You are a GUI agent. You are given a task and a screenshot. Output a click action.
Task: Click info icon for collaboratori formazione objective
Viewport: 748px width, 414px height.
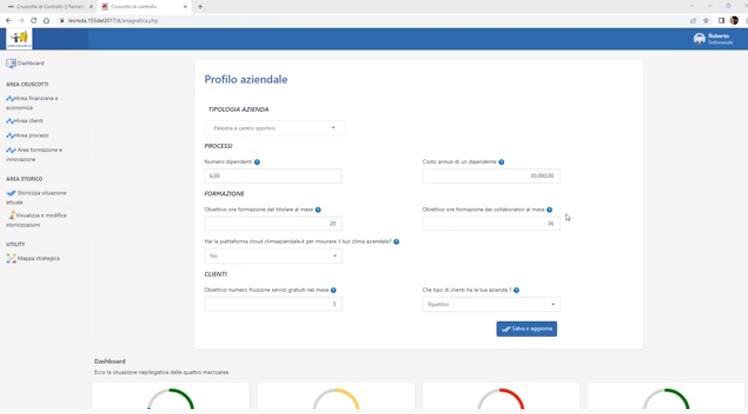[x=549, y=210]
